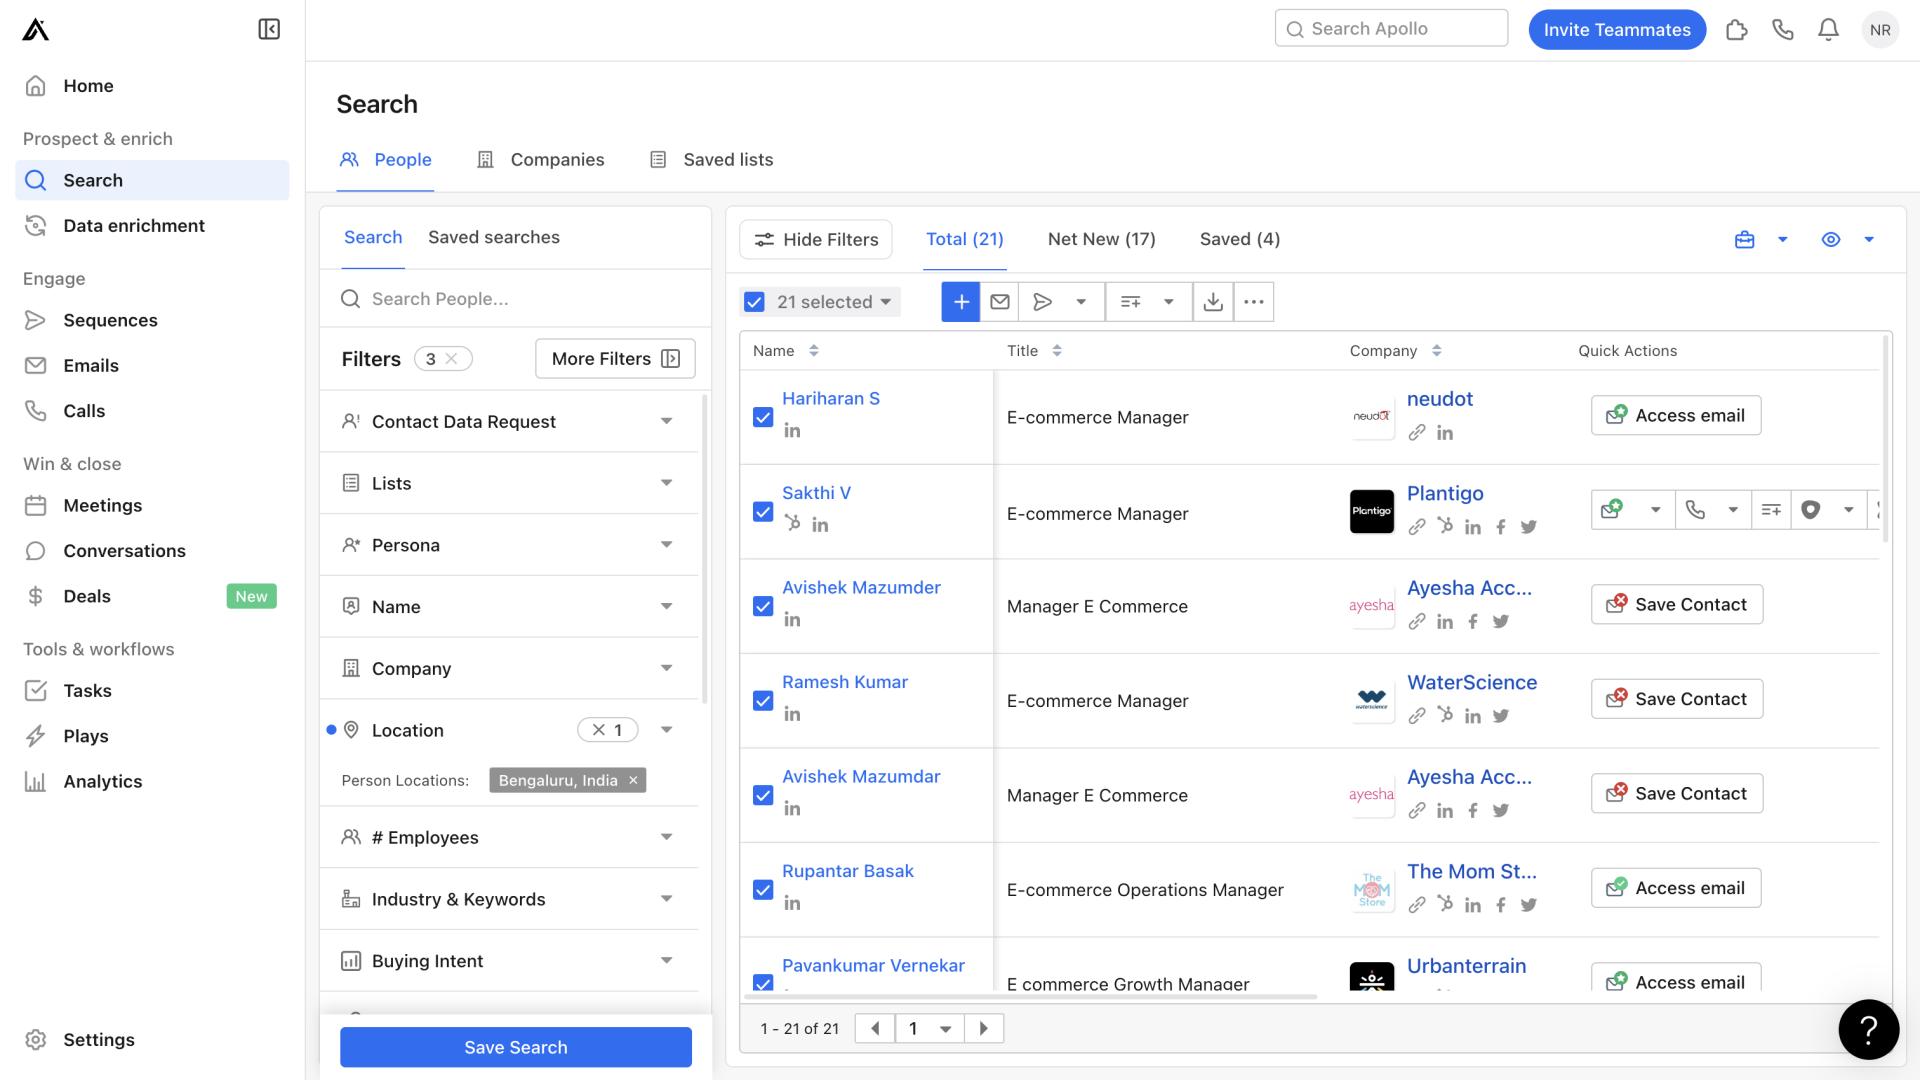Switch to the Companies tab
The image size is (1920, 1080).
tap(541, 160)
